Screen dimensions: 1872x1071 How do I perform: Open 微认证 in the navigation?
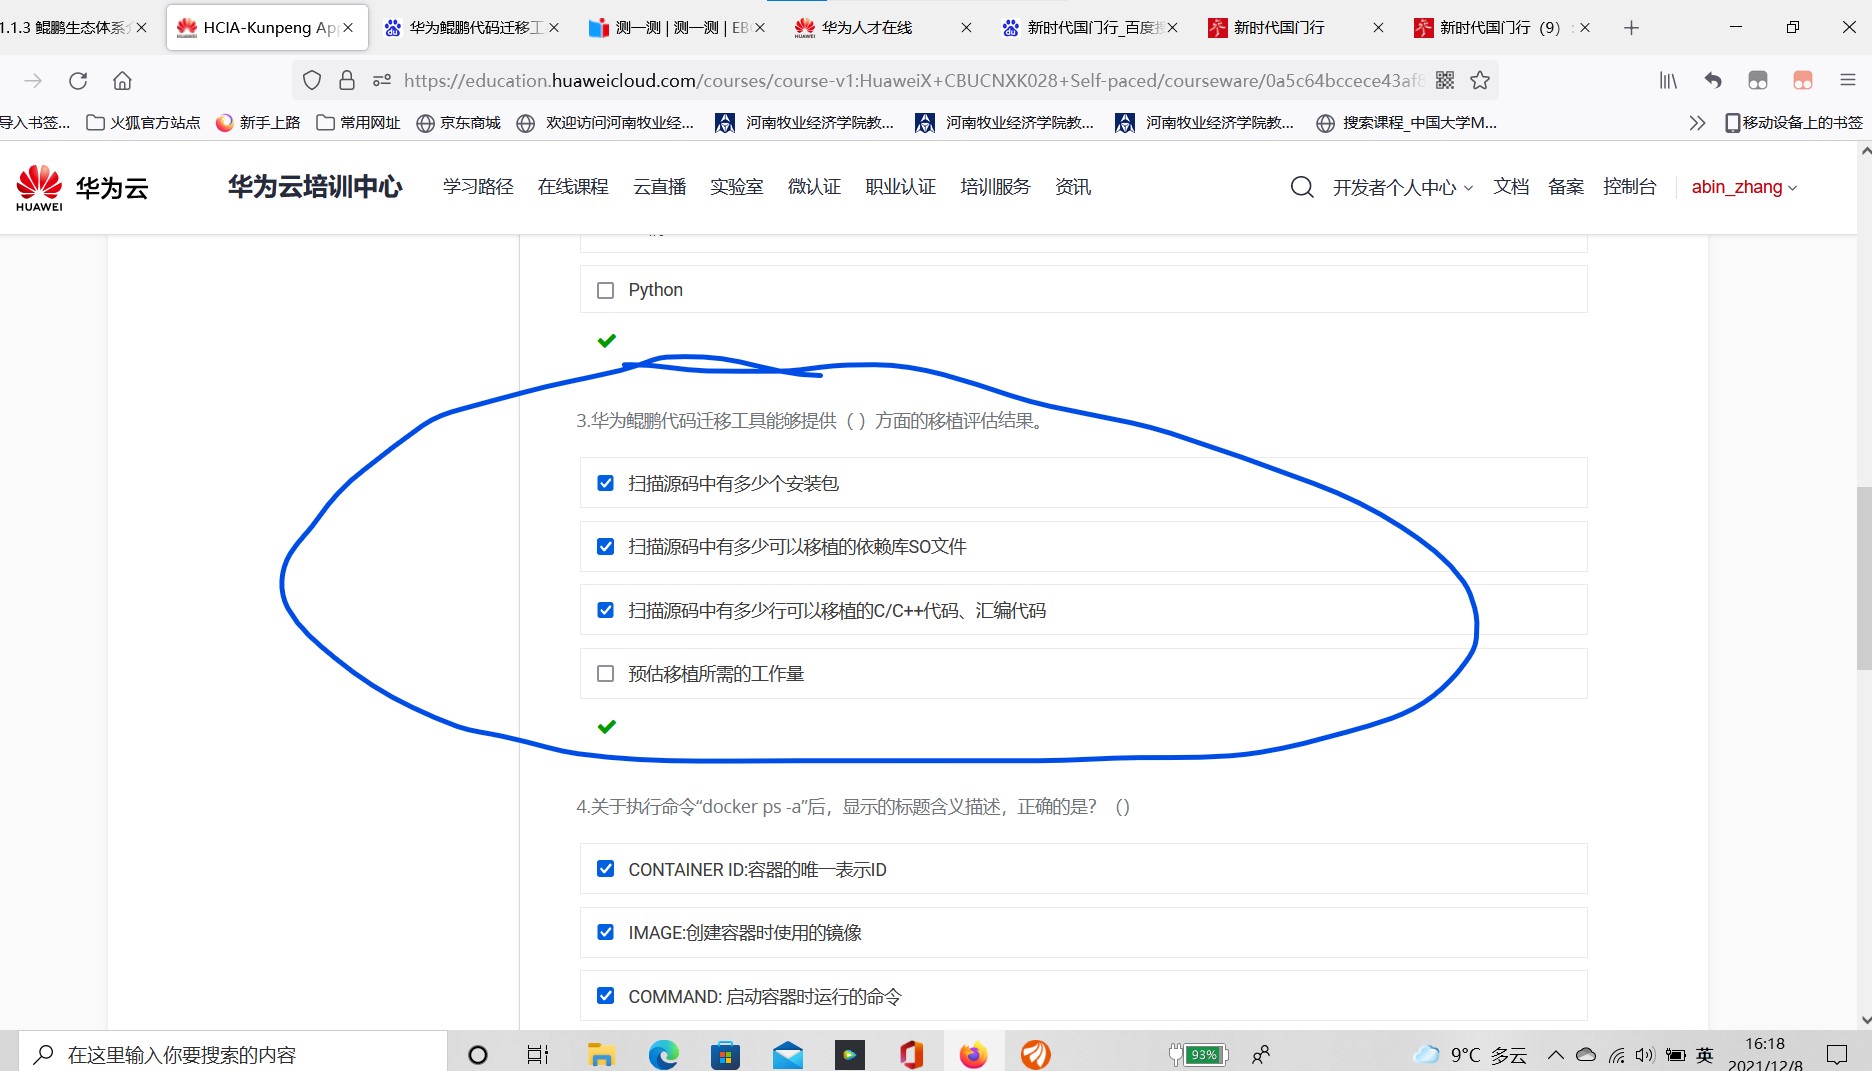tap(814, 187)
